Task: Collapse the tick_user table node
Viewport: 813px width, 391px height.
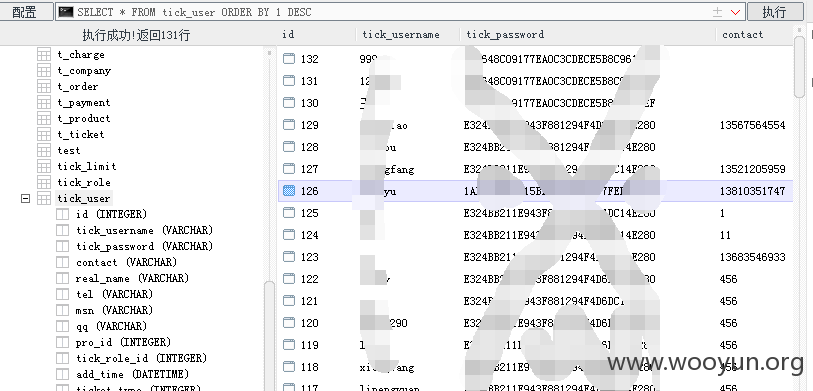Action: [25, 198]
